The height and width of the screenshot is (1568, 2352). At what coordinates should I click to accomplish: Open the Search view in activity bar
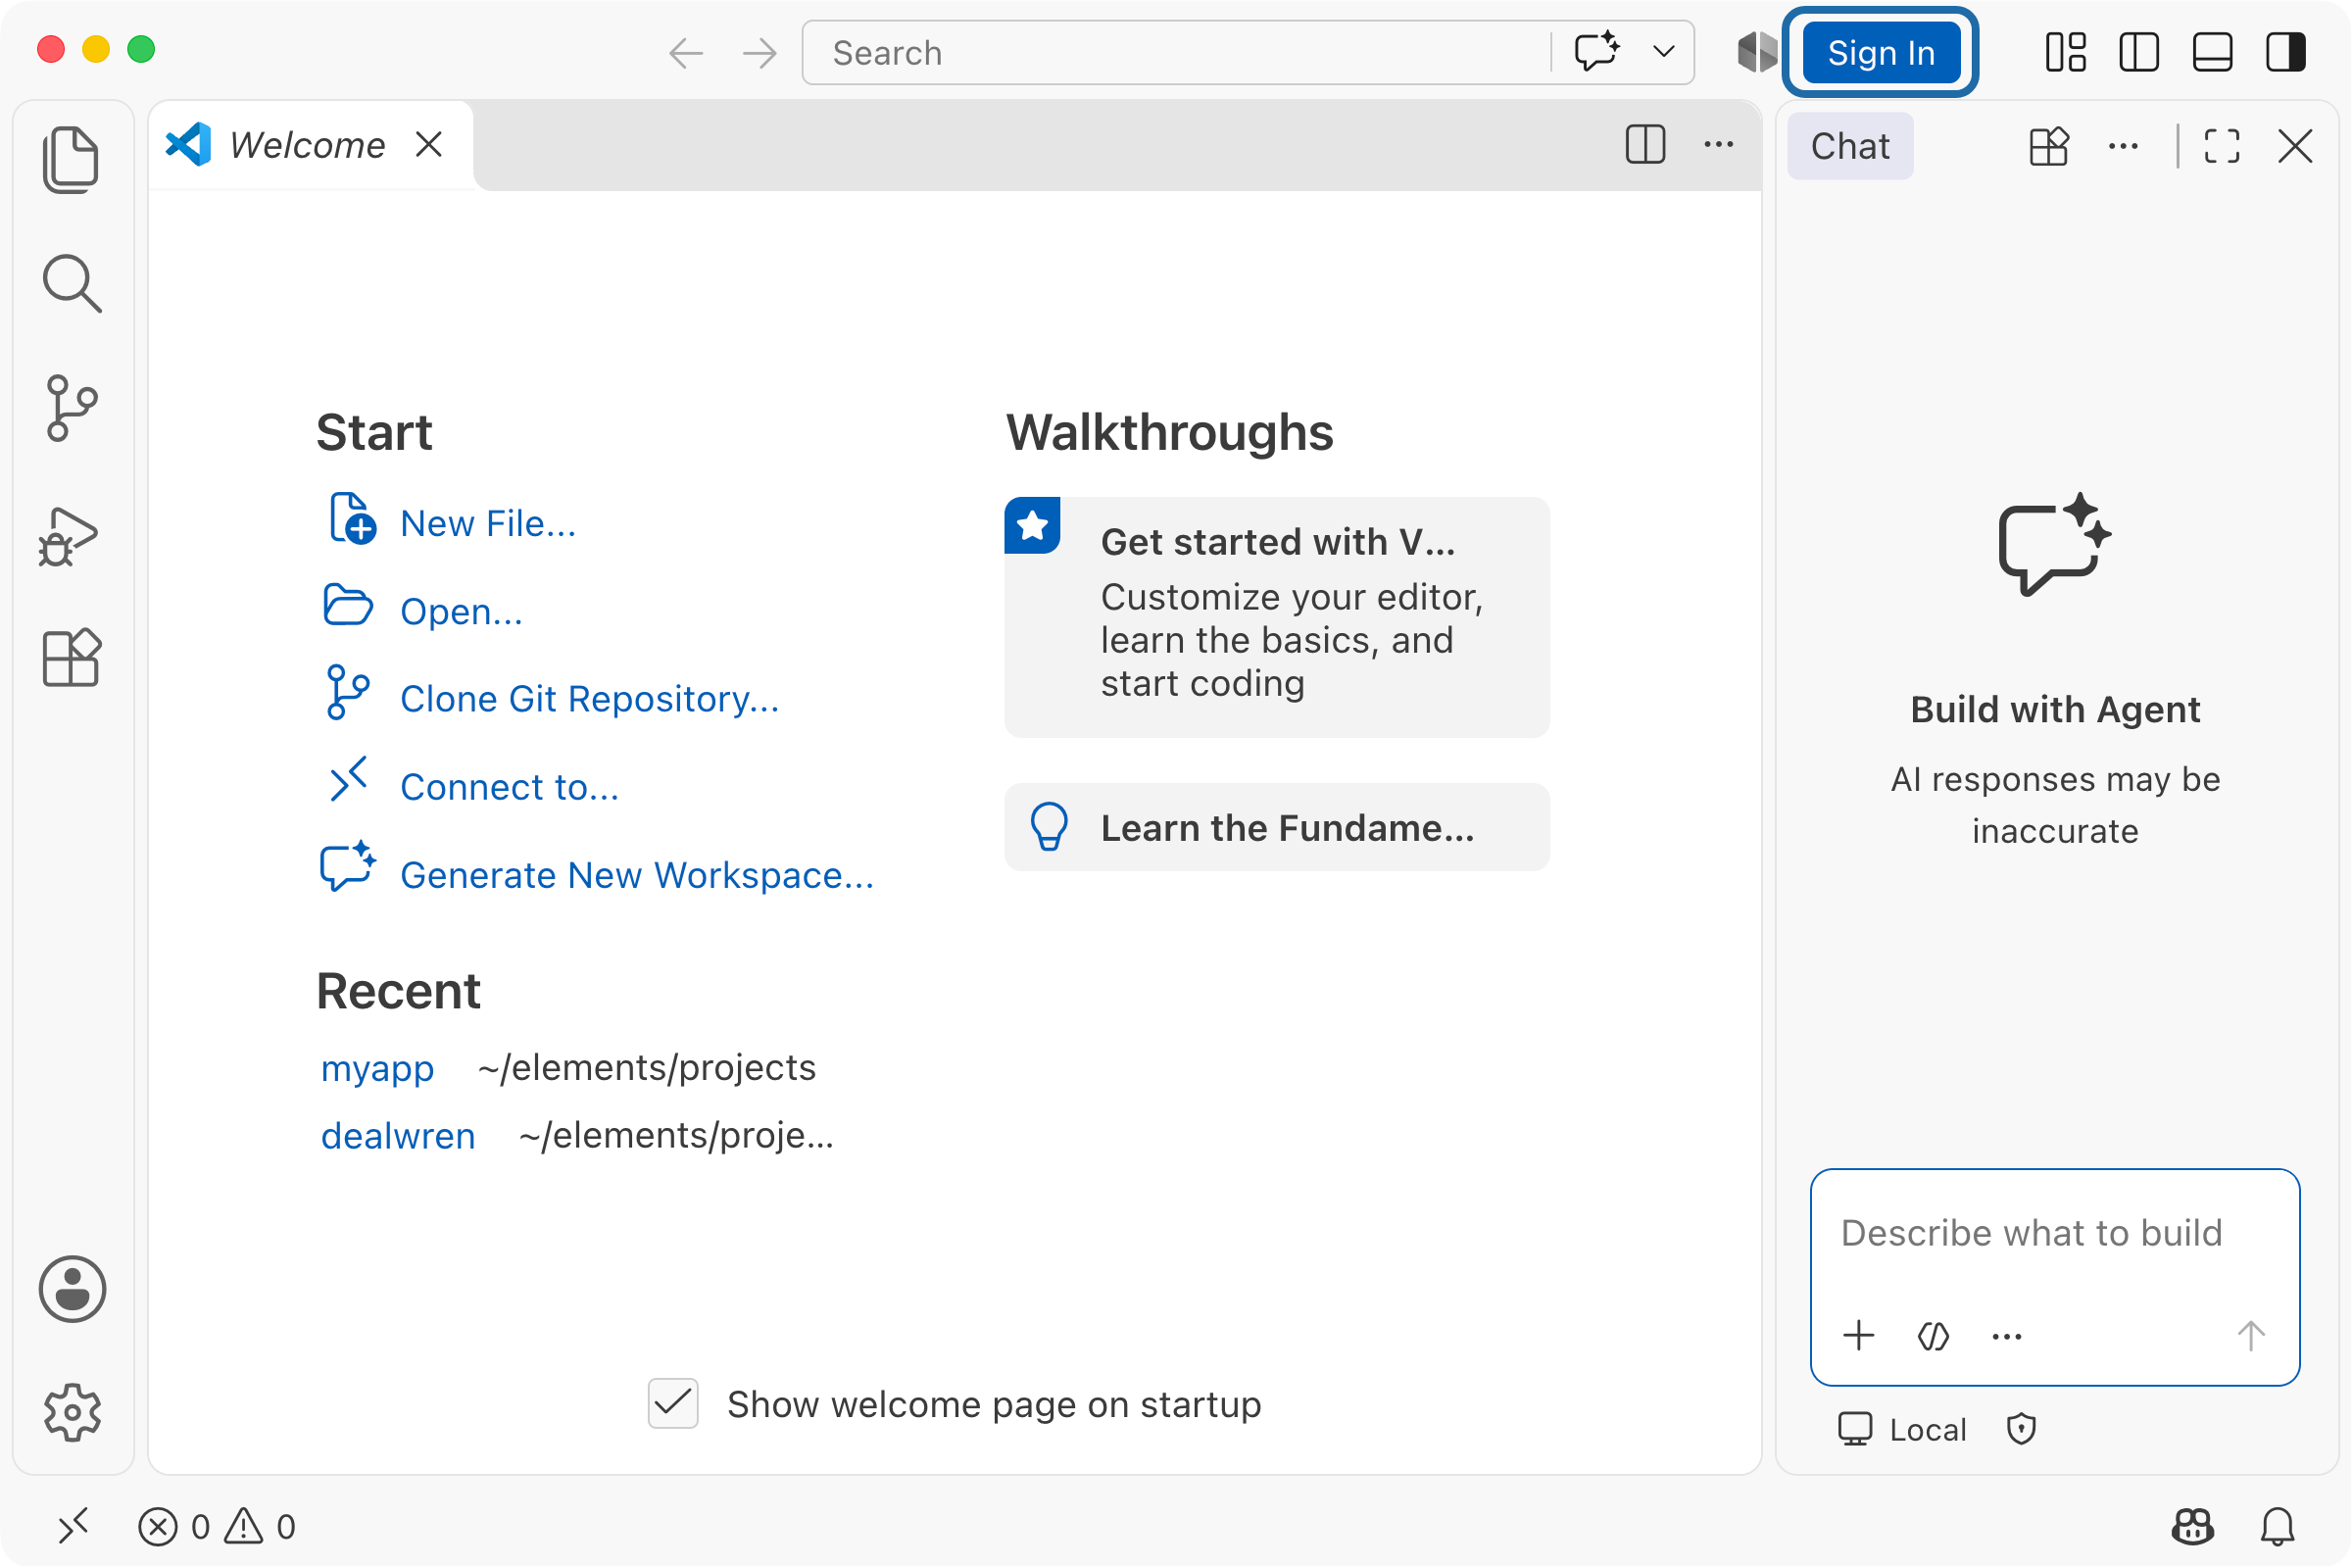click(72, 284)
